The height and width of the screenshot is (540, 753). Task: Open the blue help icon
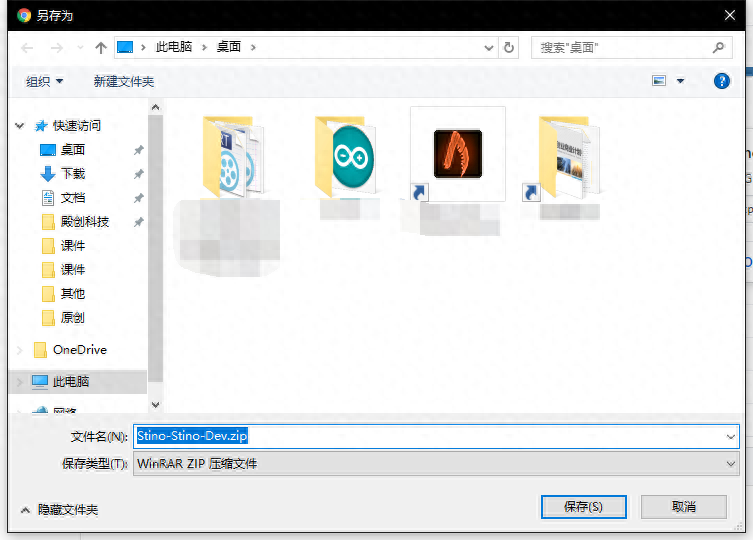click(x=722, y=81)
